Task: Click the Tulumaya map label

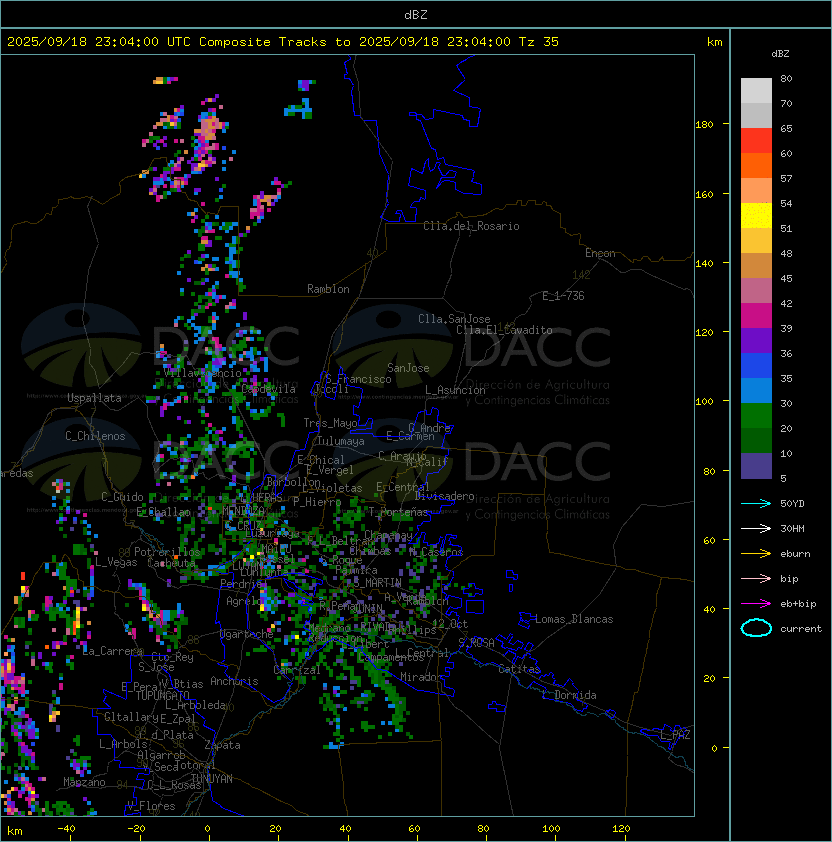Action: click(341, 441)
